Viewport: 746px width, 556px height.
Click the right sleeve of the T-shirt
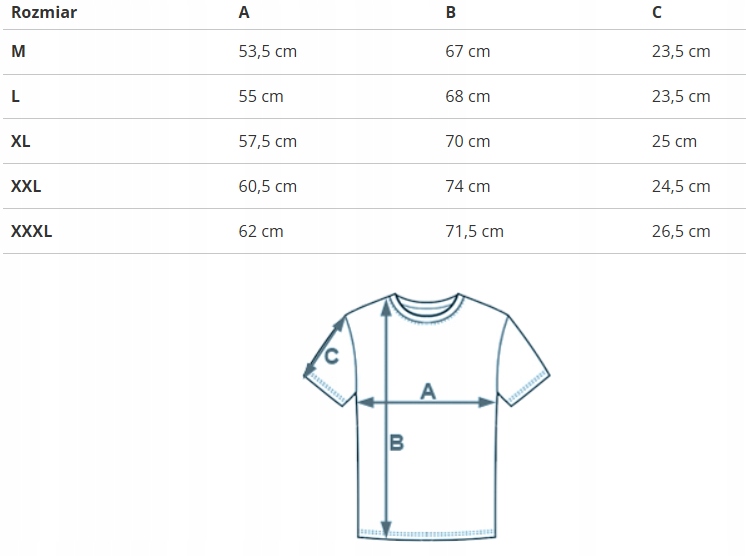(525, 360)
